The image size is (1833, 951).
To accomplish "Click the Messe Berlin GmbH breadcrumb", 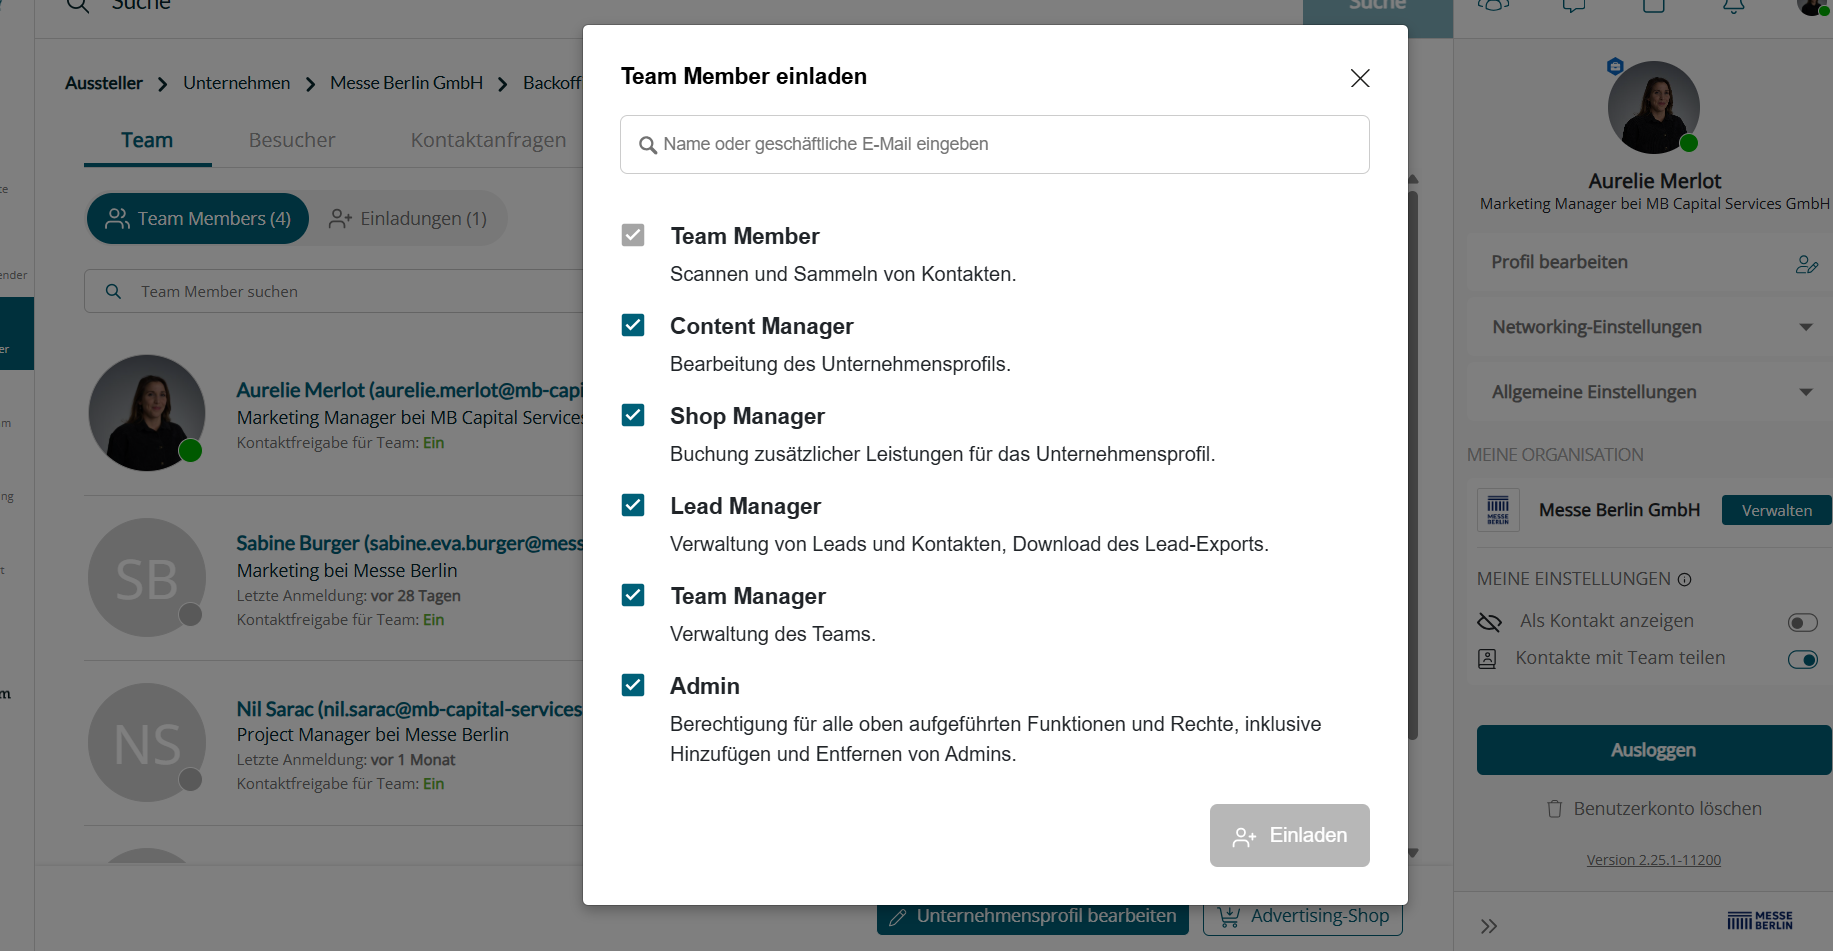I will (x=406, y=83).
